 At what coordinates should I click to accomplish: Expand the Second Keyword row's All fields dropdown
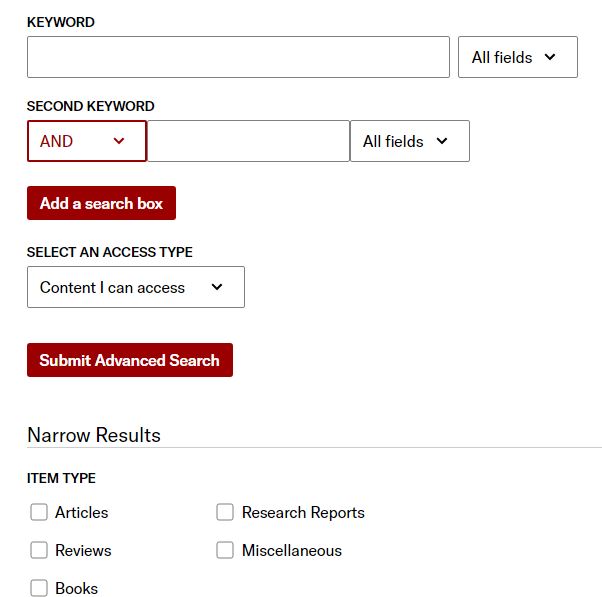click(x=408, y=141)
